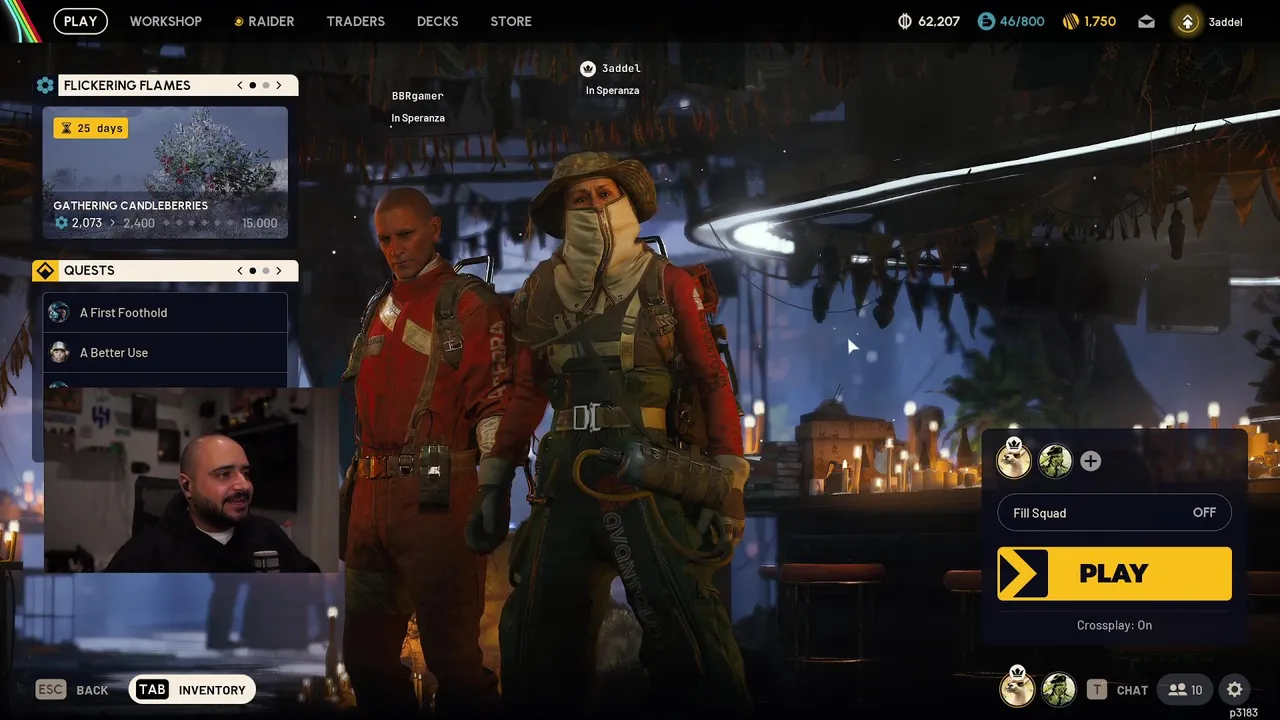The height and width of the screenshot is (720, 1280).
Task: Select the squad leader avatar in play panel
Action: (1014, 461)
